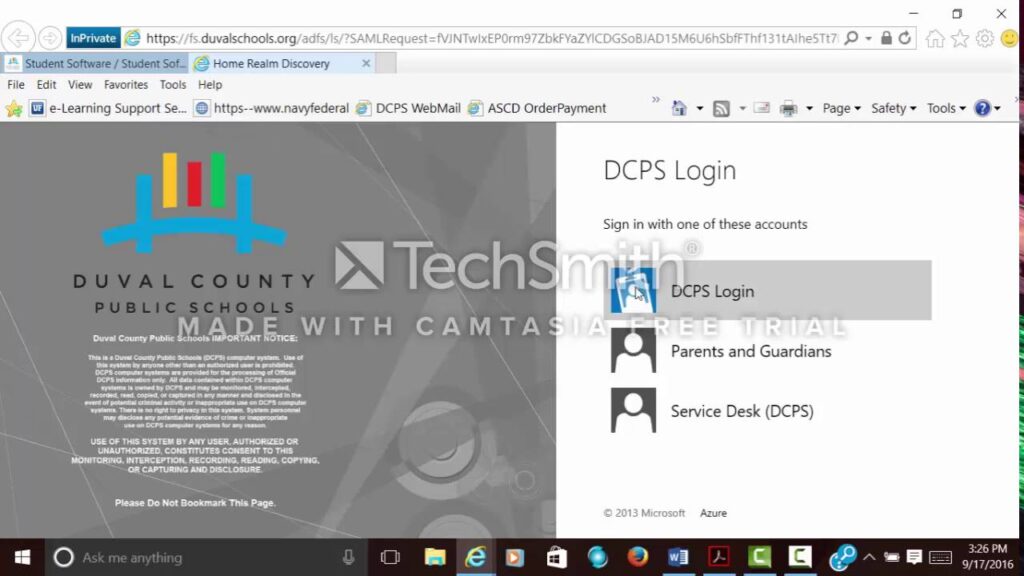Open the Action Center notifications icon
The height and width of the screenshot is (576, 1024).
914,557
